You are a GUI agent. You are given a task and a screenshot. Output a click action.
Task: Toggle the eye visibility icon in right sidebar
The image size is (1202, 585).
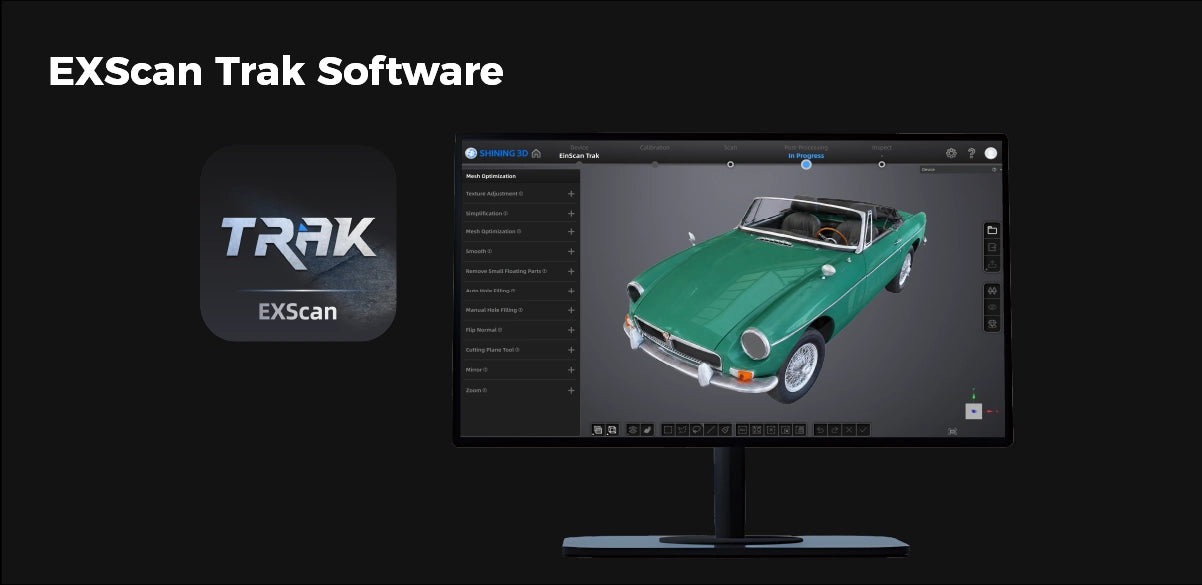coord(992,307)
